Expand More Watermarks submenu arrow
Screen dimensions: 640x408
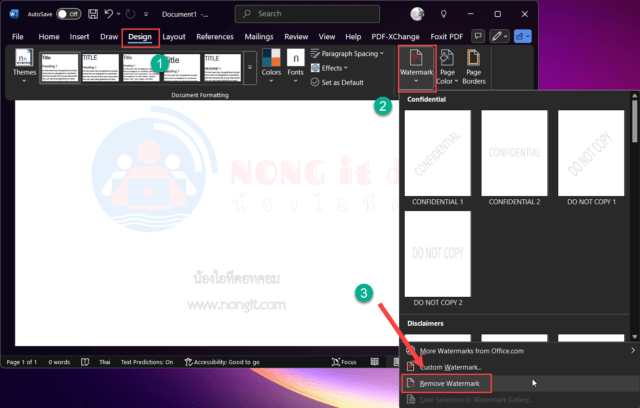(x=633, y=350)
